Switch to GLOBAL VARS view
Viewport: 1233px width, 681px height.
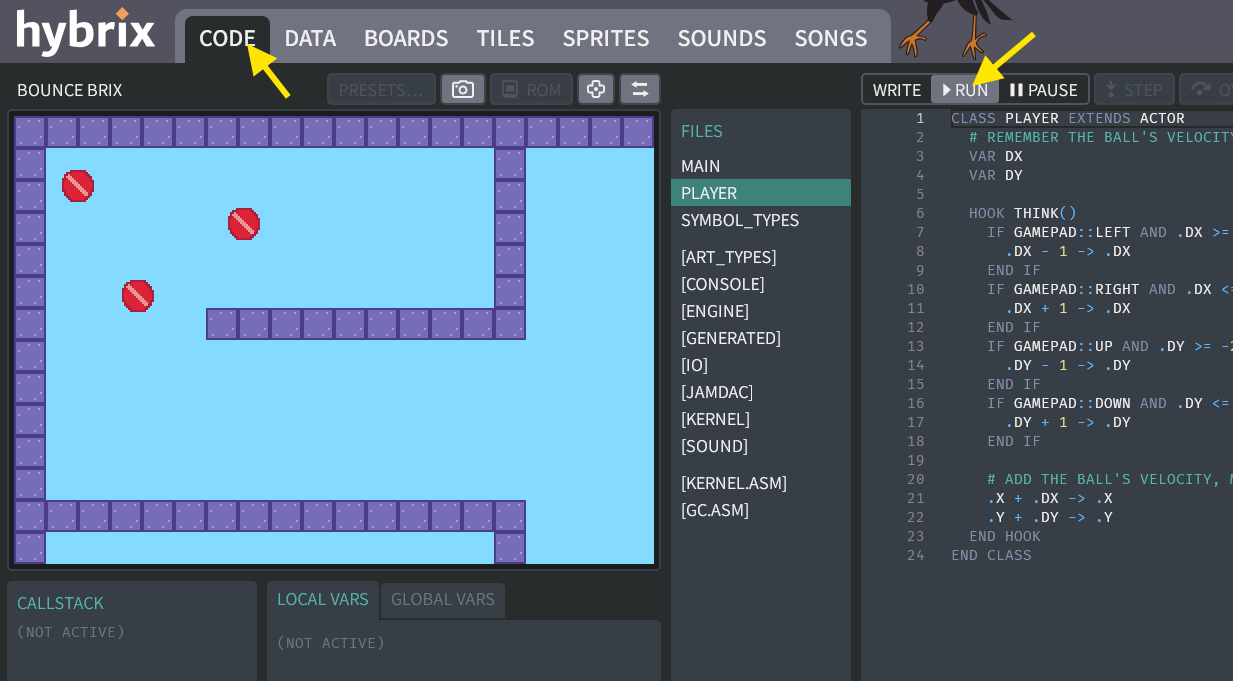(x=443, y=600)
